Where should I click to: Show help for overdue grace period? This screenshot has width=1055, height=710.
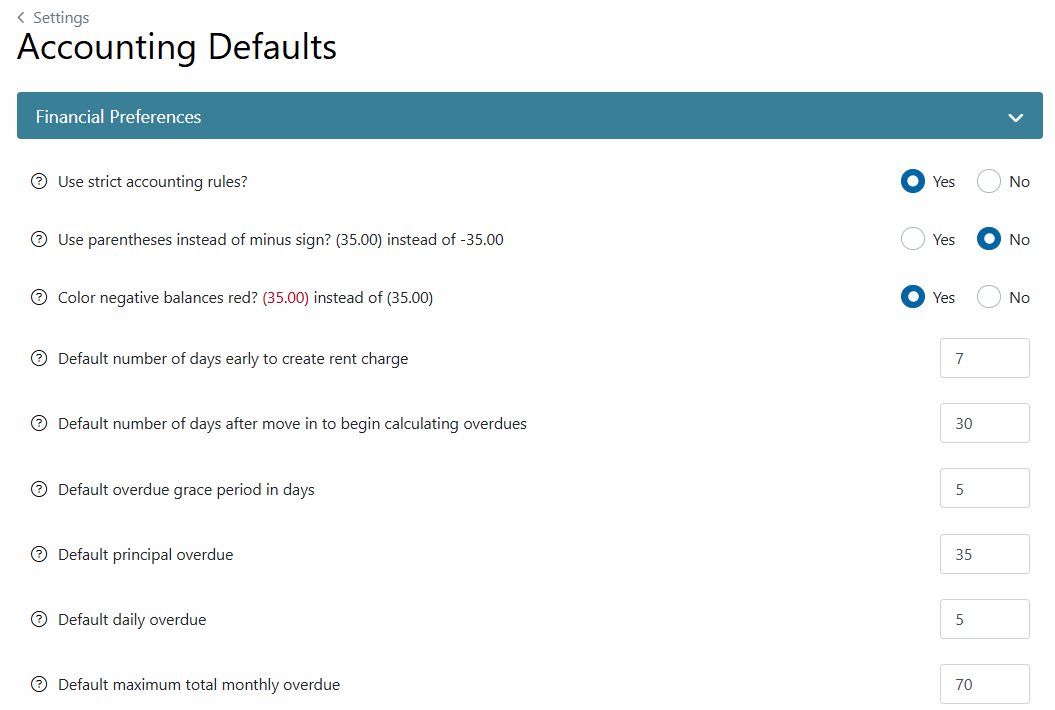click(x=39, y=489)
